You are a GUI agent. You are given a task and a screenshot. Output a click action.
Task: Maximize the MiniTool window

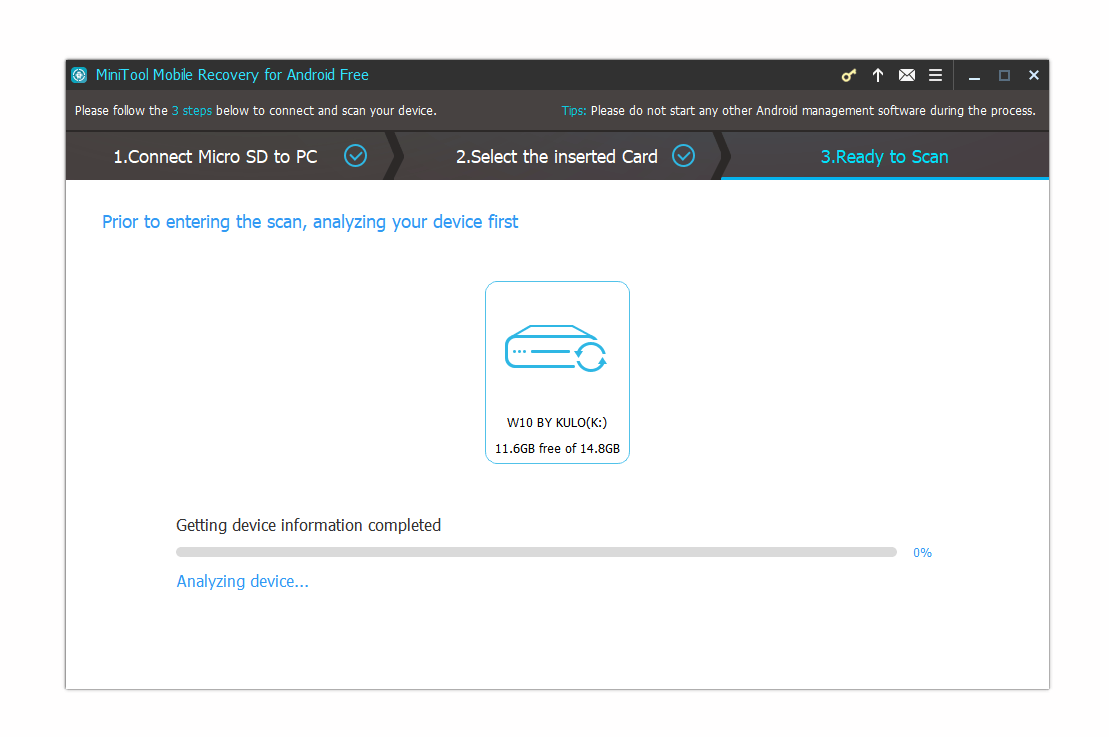click(1004, 76)
